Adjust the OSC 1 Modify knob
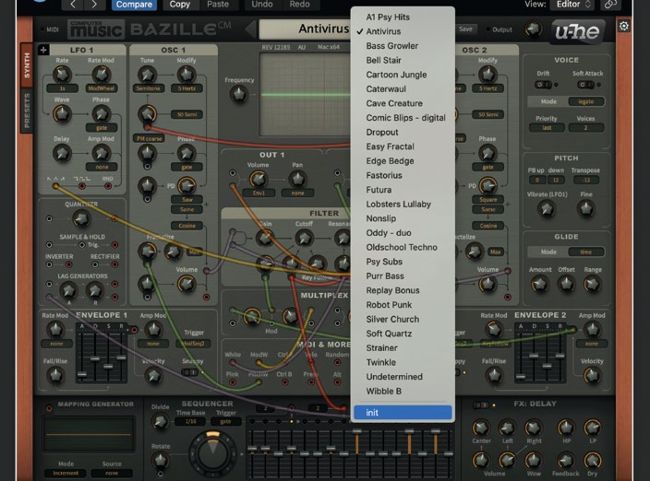The image size is (650, 481). point(186,75)
